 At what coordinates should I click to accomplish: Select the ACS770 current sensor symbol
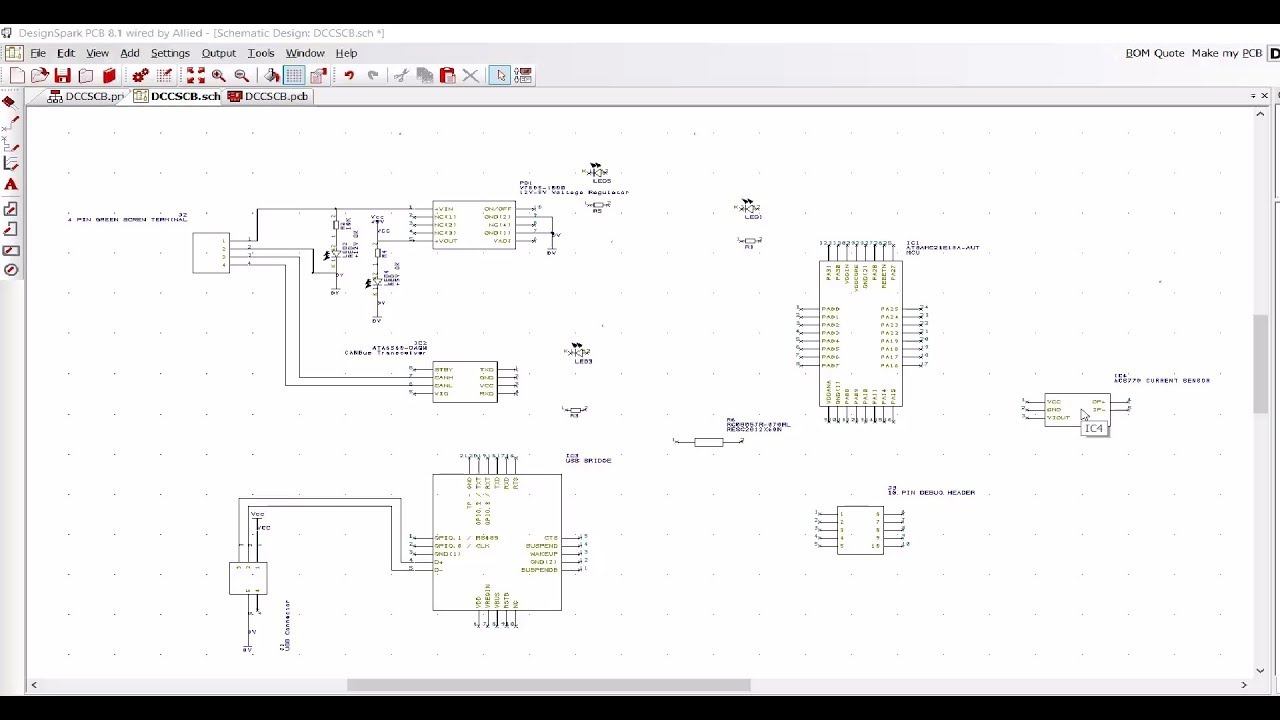(1077, 409)
